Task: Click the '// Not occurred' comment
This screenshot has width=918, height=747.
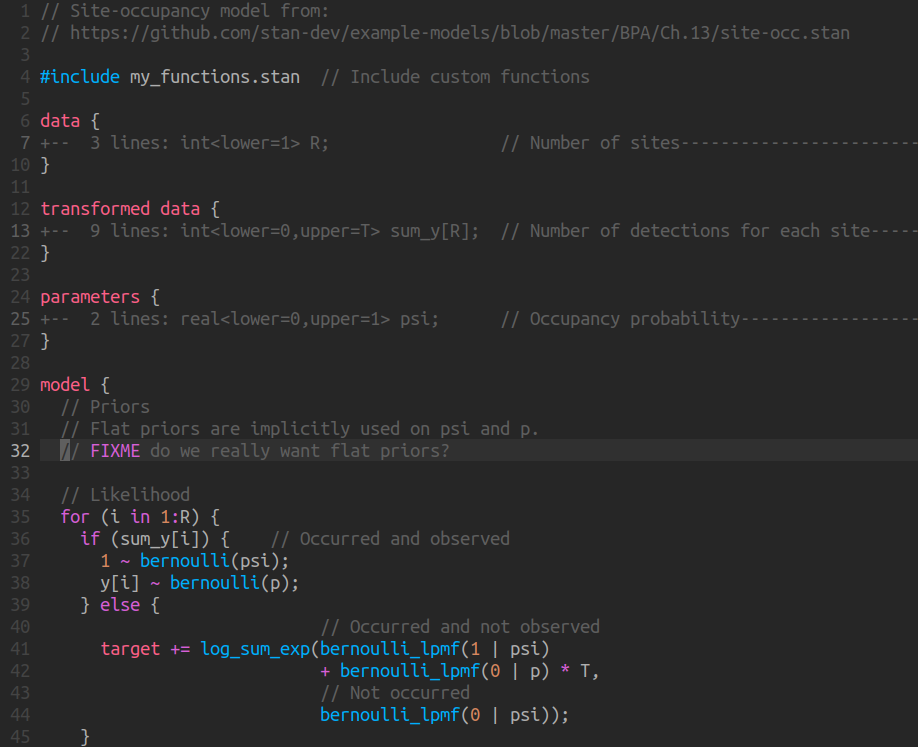Action: coord(395,693)
